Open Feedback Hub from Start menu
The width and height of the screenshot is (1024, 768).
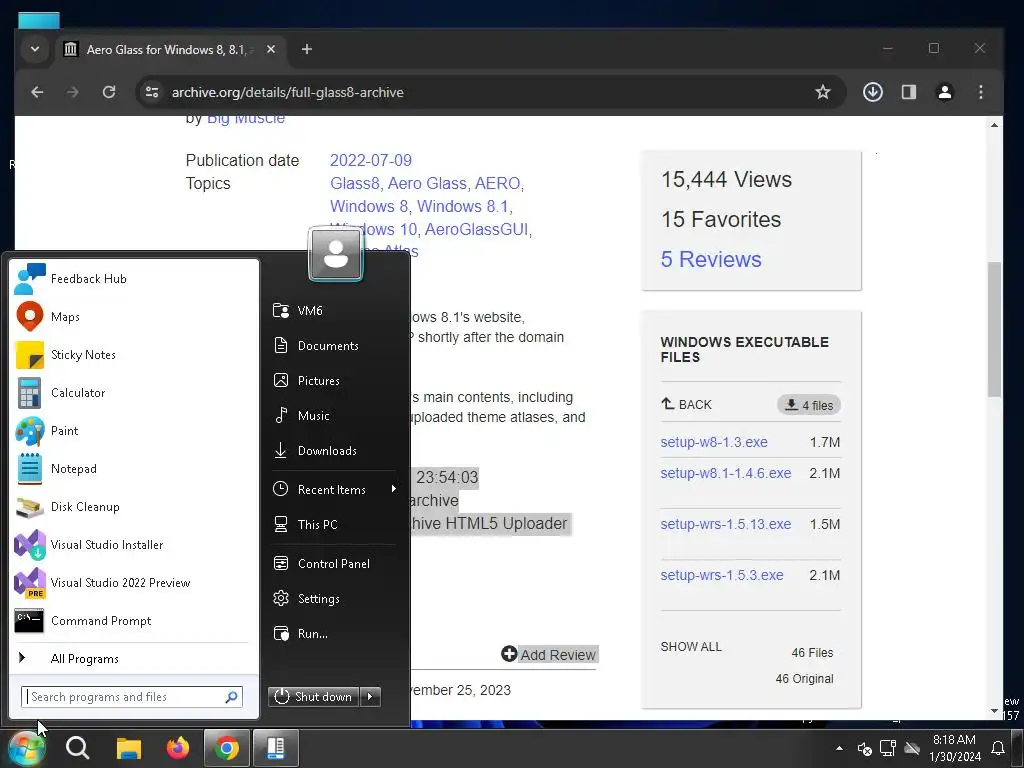pyautogui.click(x=134, y=279)
